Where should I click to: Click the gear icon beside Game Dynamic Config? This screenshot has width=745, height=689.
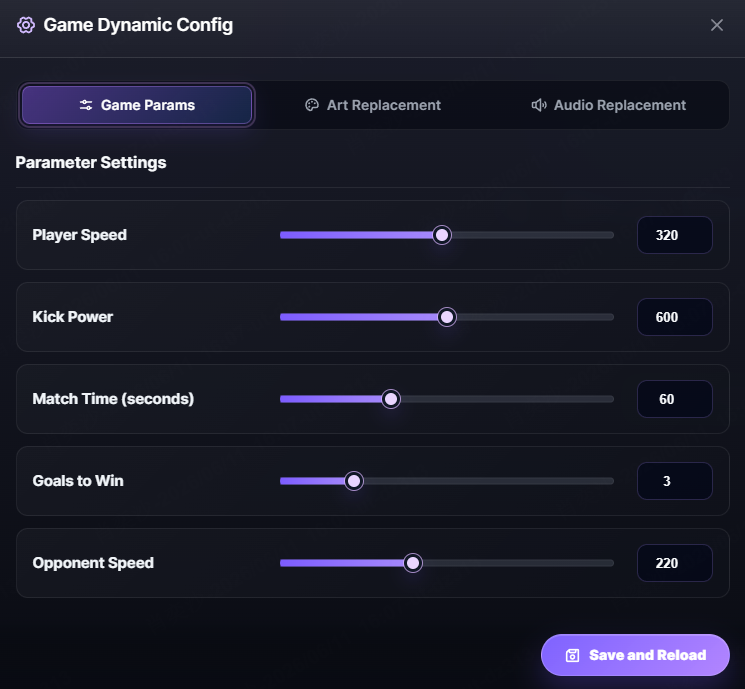tap(26, 25)
